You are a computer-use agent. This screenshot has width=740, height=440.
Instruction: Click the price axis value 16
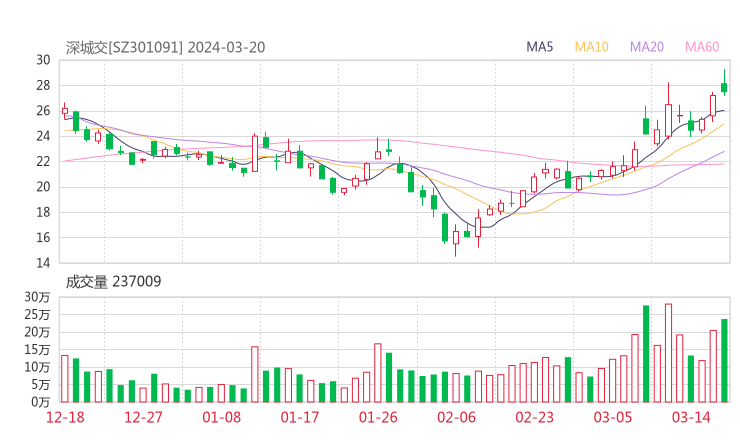pos(43,237)
